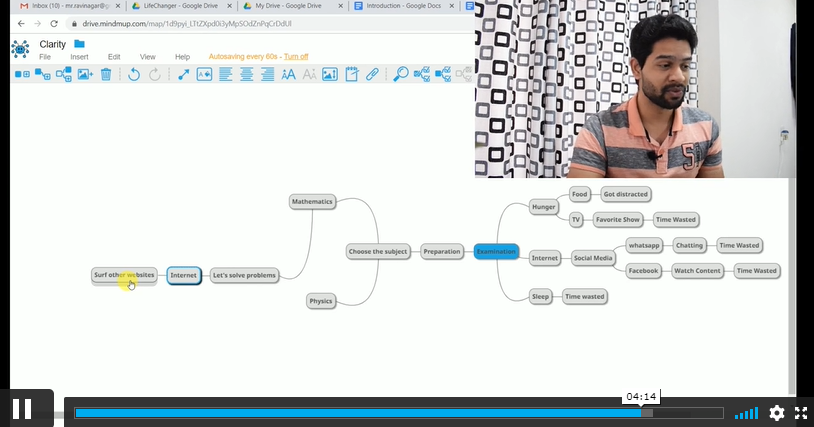Open the blue folder icon beside Clarity

coord(79,44)
